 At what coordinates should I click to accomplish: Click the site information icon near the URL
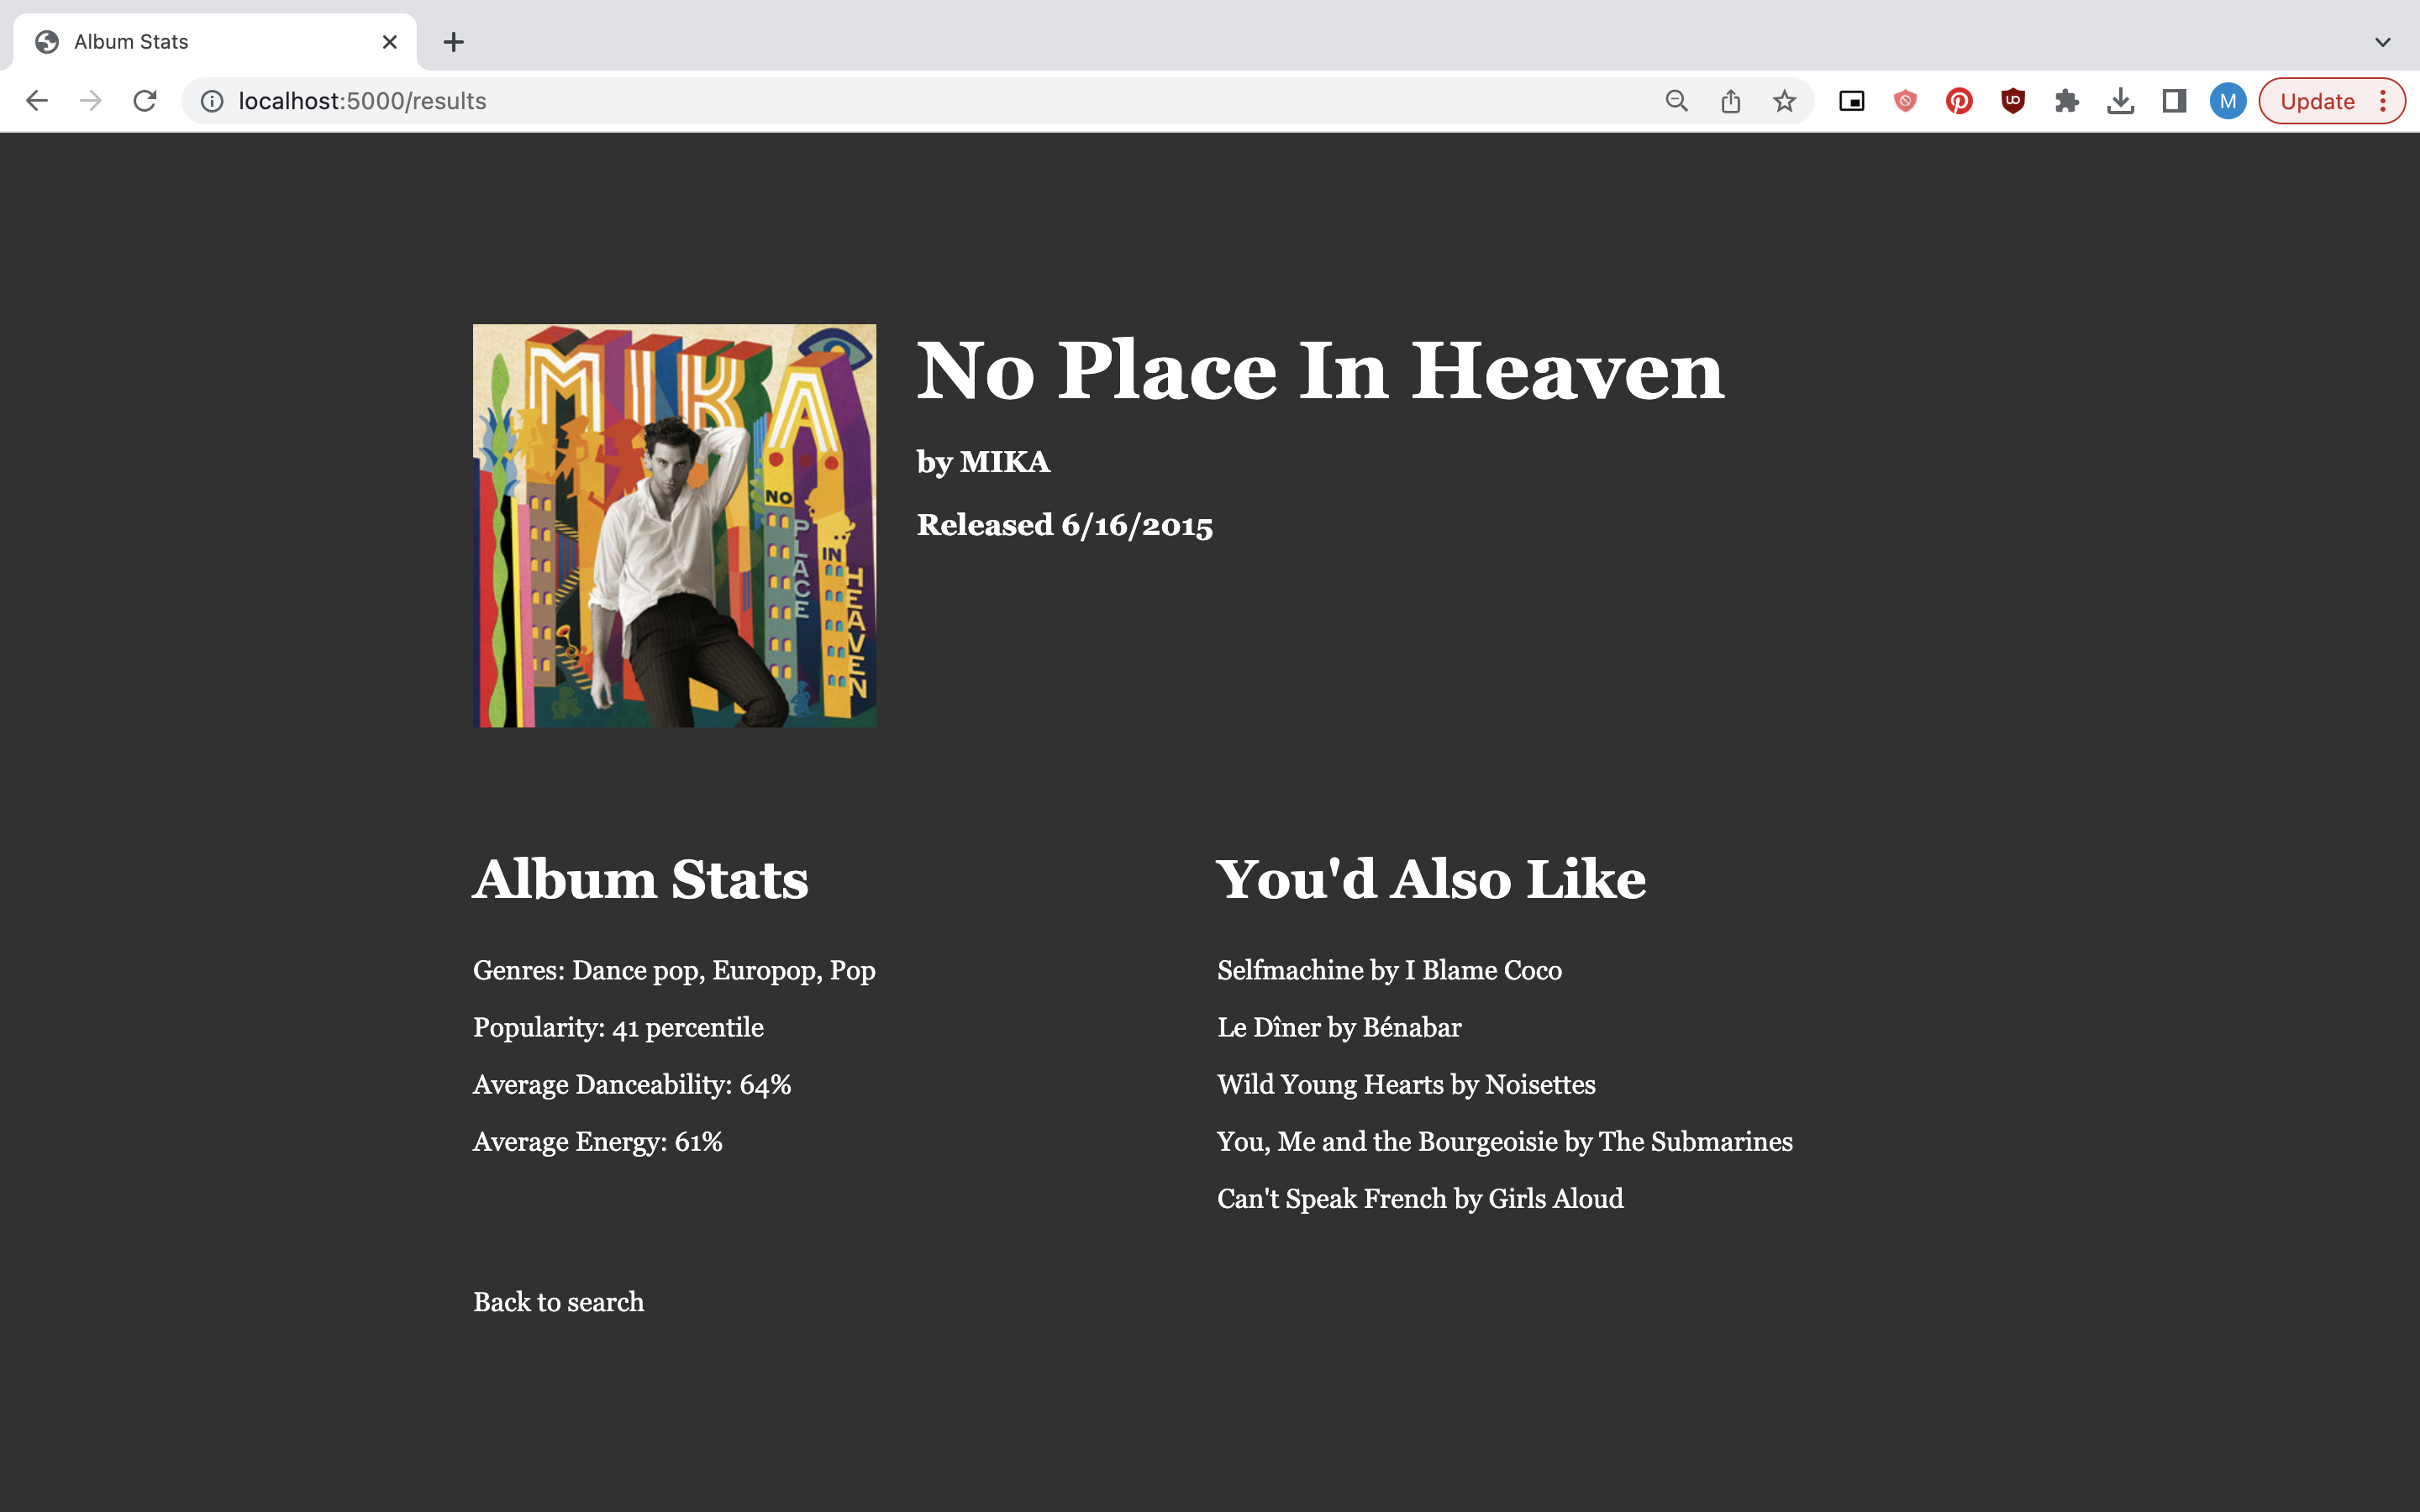click(x=212, y=100)
